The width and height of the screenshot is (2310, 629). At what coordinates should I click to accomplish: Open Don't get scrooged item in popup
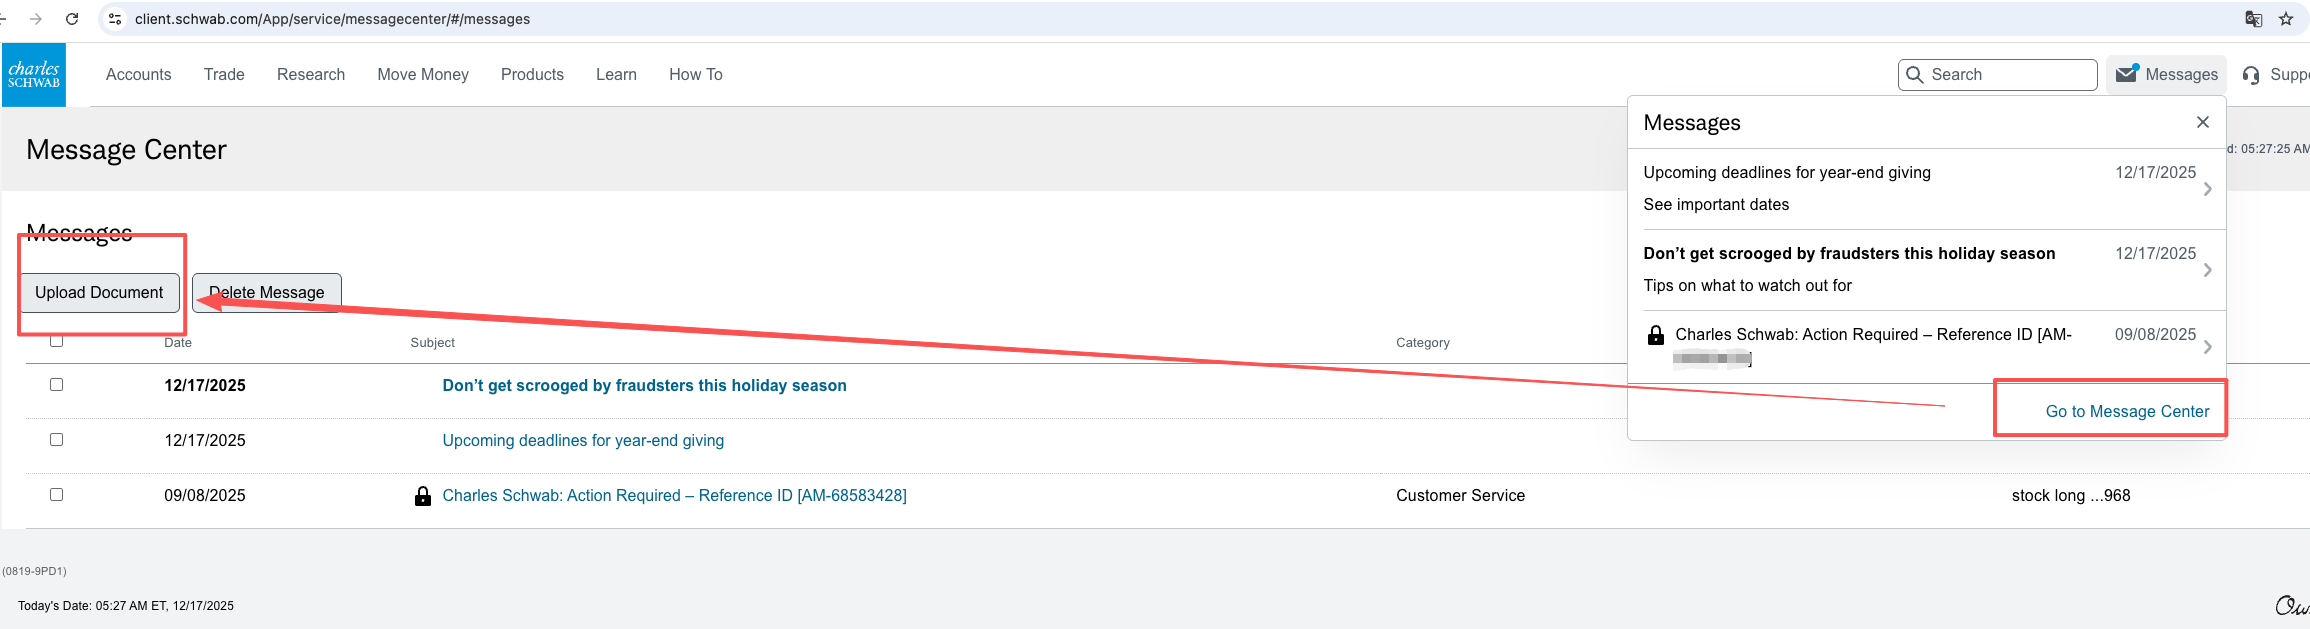[x=1849, y=254]
